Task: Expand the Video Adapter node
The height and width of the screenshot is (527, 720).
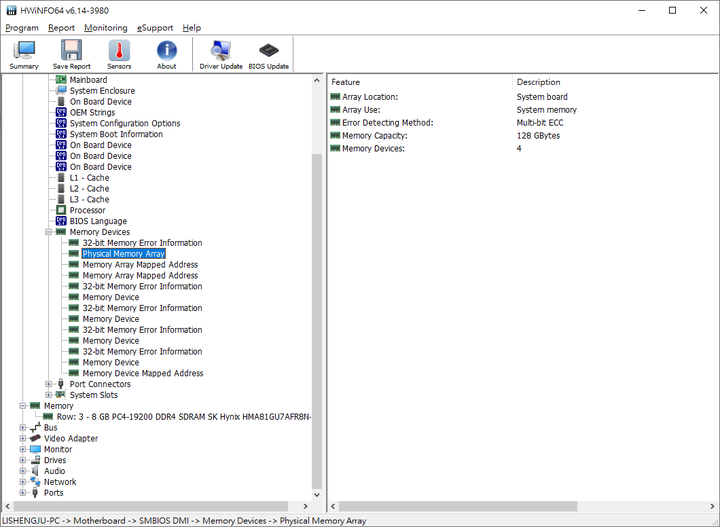Action: coord(22,439)
